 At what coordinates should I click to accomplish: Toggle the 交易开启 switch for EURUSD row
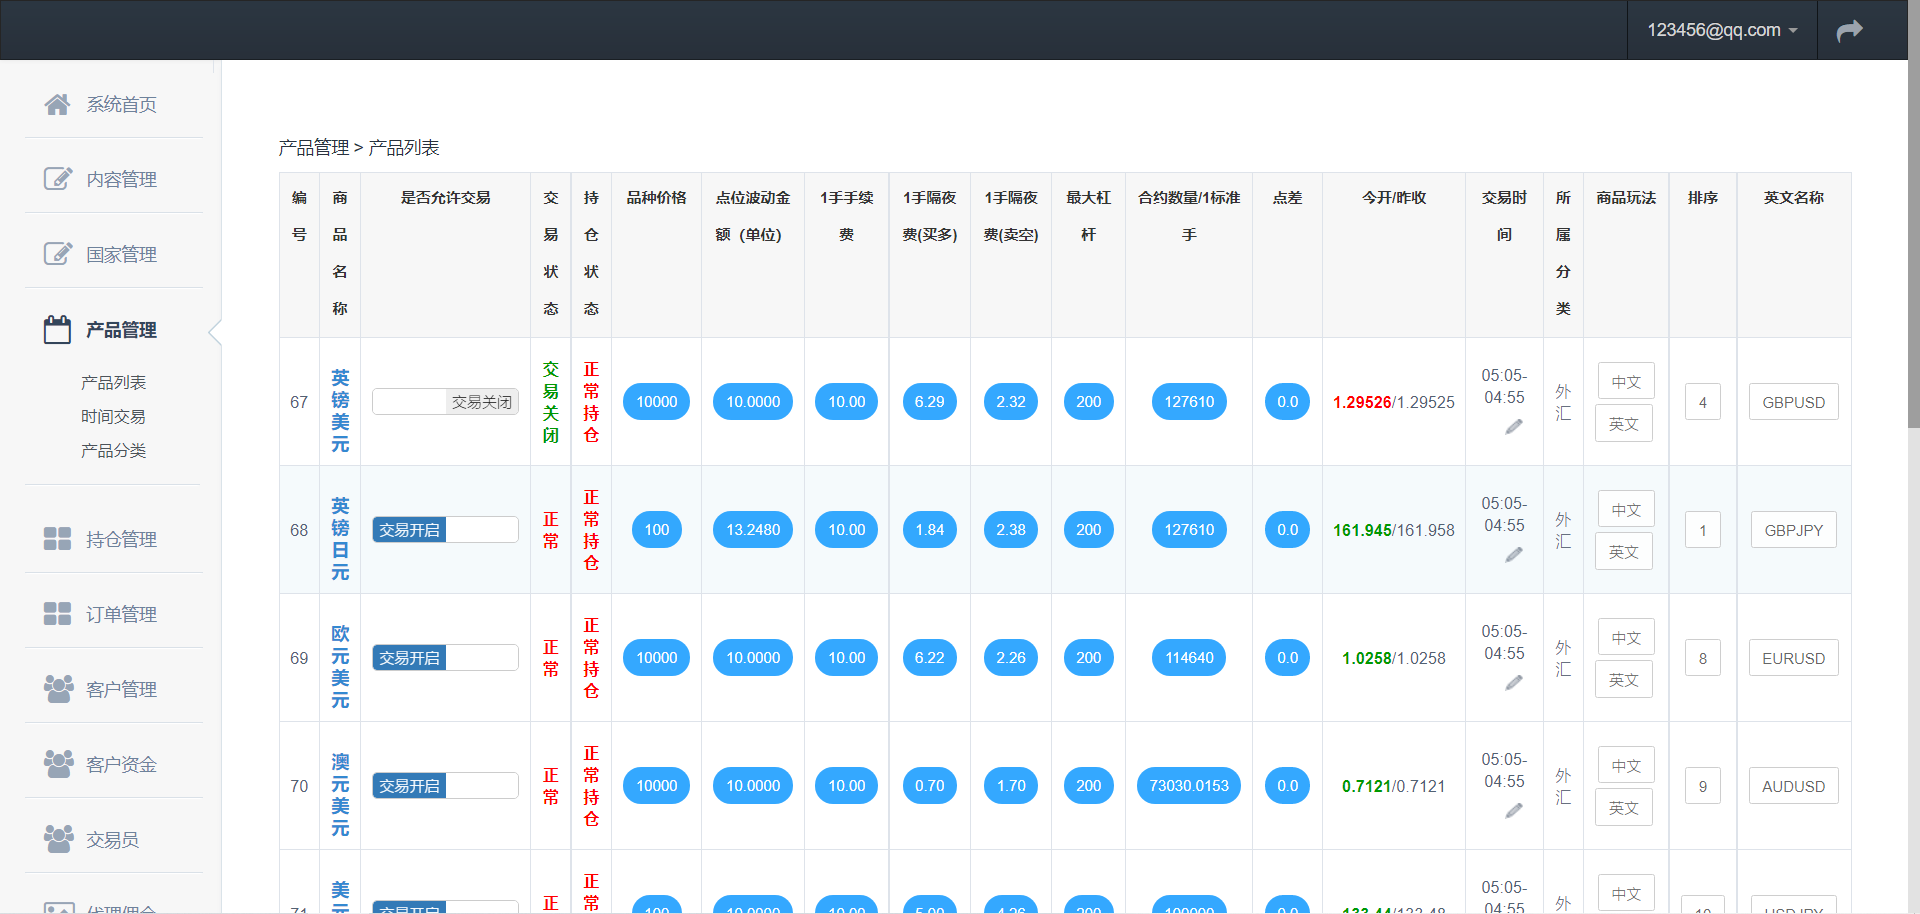coord(445,658)
